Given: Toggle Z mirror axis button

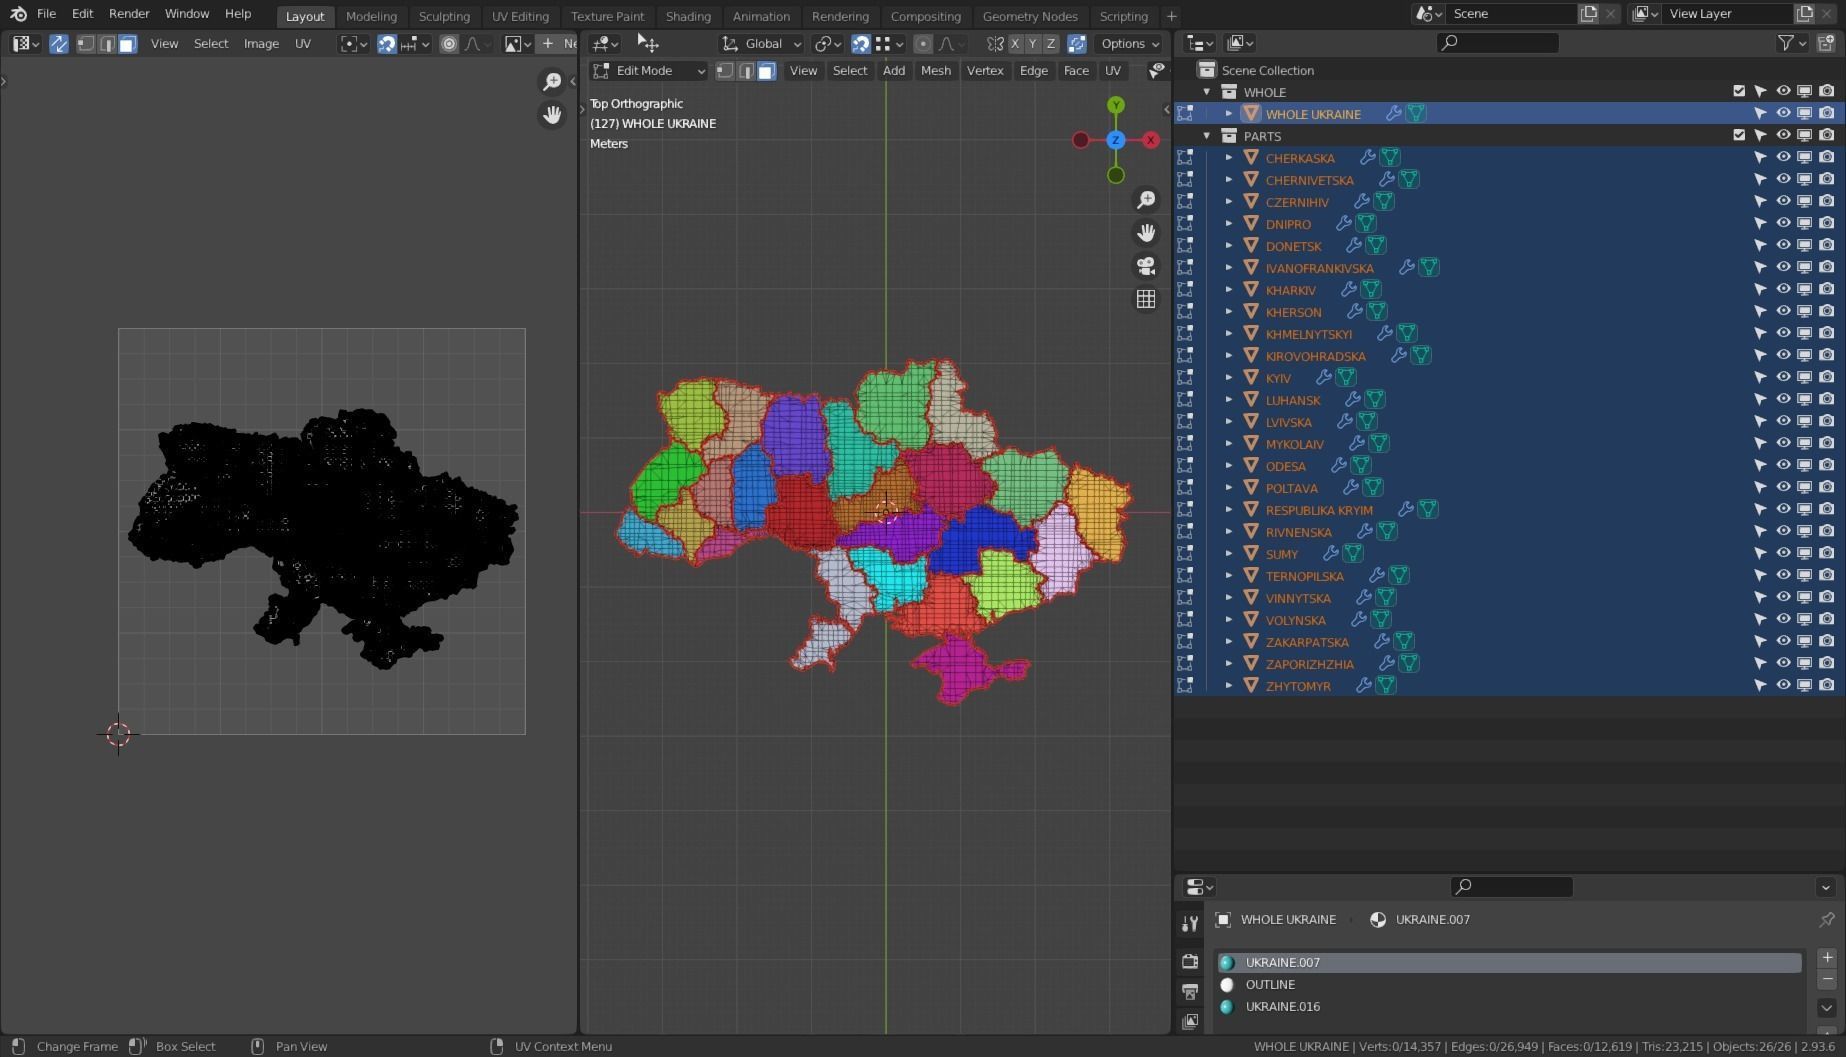Looking at the screenshot, I should (x=1051, y=44).
